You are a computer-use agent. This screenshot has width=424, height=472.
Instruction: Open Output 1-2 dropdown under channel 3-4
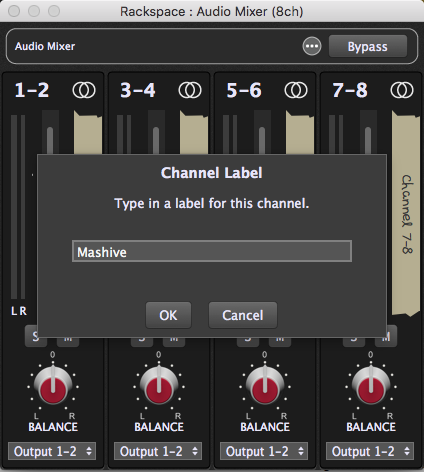point(158,451)
